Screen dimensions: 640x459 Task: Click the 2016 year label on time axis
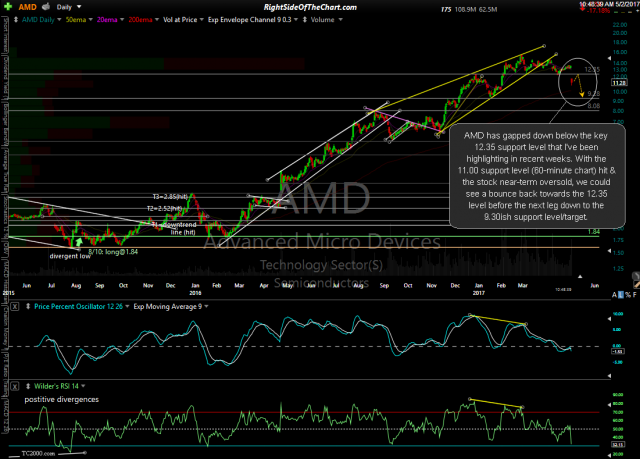[x=195, y=293]
